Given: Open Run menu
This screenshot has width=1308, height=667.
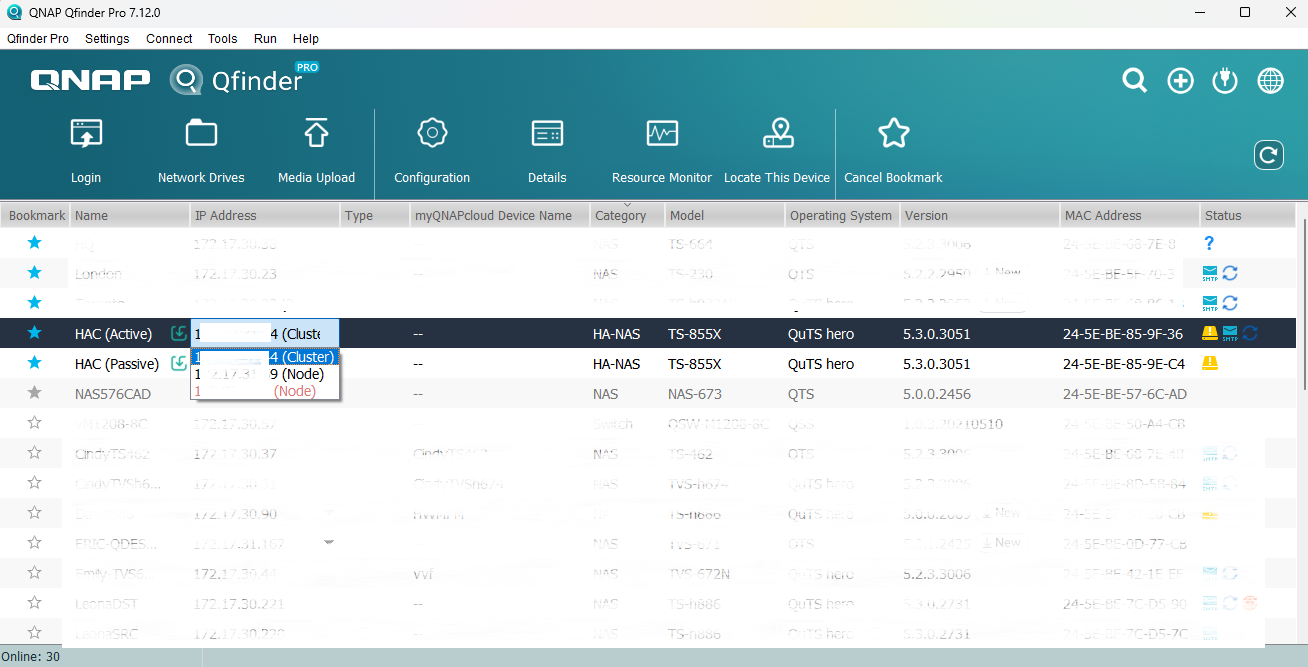Looking at the screenshot, I should click(x=265, y=39).
